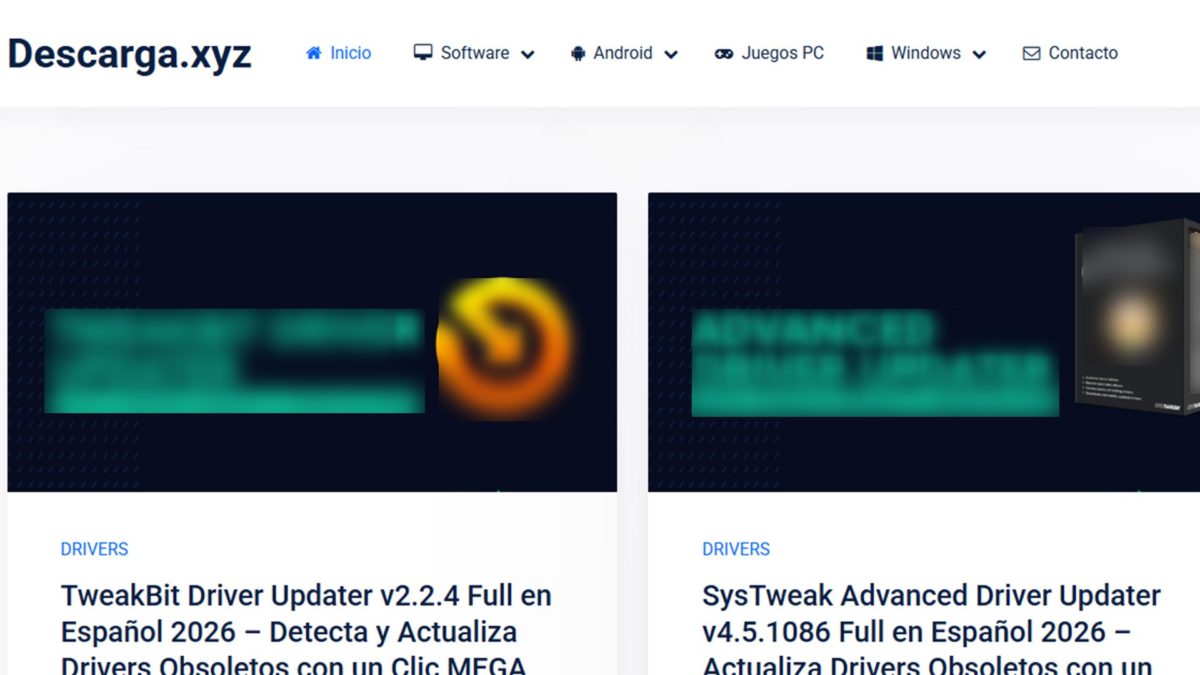
Task: Click the DRIVERS category above SysTweak post
Action: pyautogui.click(x=736, y=549)
